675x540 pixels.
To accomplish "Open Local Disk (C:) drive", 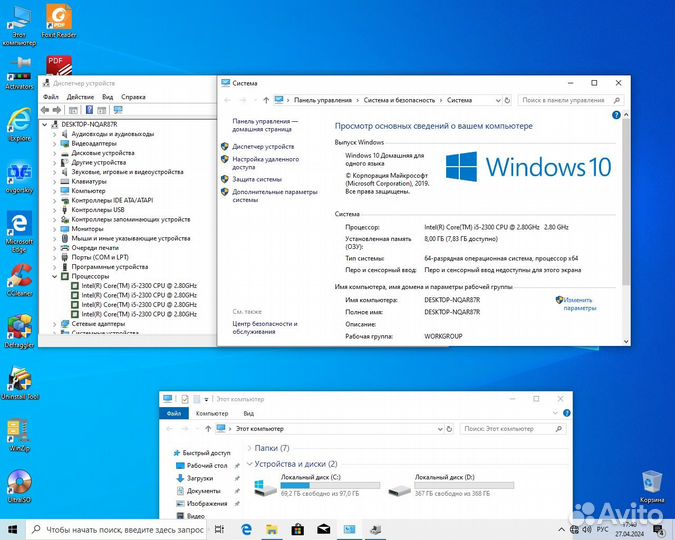I will 317,485.
